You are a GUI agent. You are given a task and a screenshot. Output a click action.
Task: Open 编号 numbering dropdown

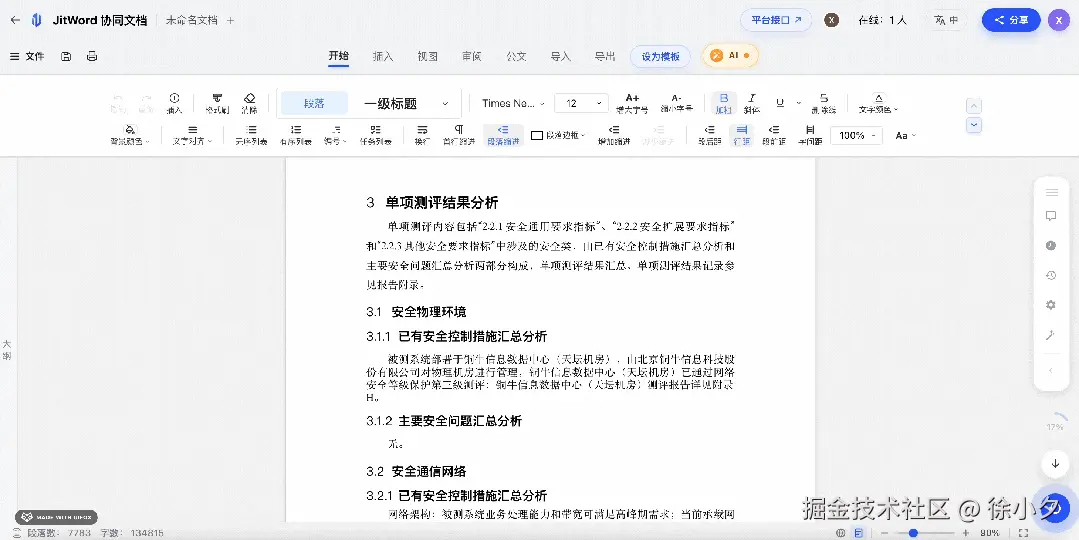pyautogui.click(x=336, y=135)
